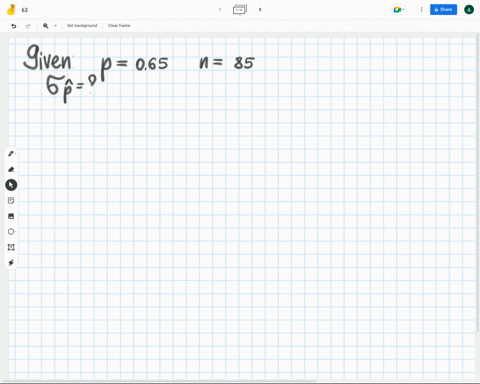The image size is (480, 384).
Task: Expand the zoom level dropdown arrow
Action: (56, 26)
